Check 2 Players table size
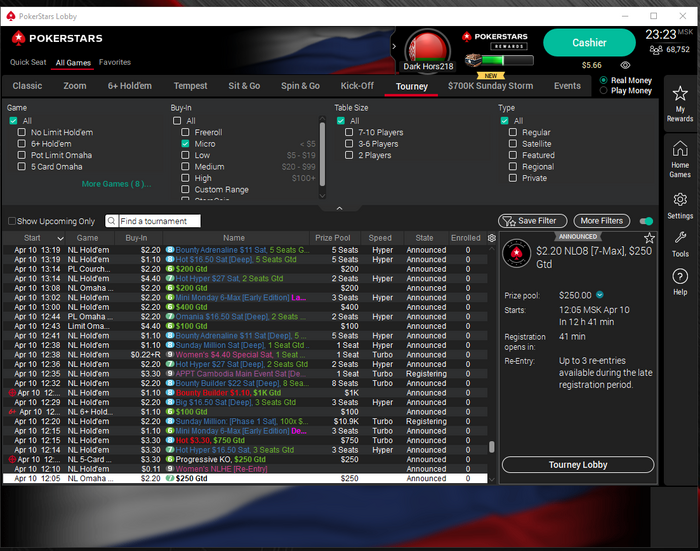Image resolution: width=700 pixels, height=551 pixels. (349, 155)
